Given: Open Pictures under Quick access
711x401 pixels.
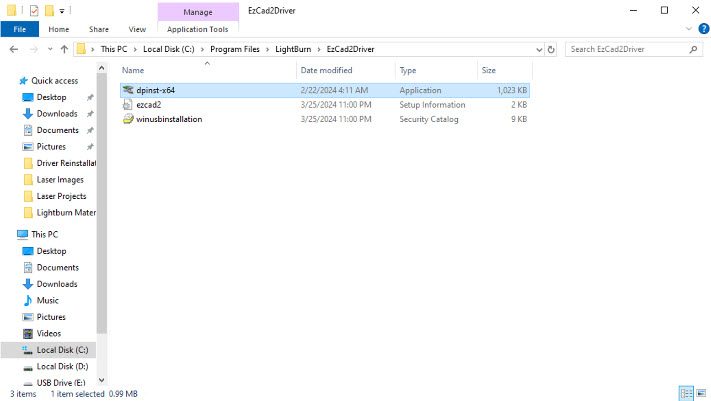Looking at the screenshot, I should pyautogui.click(x=51, y=147).
